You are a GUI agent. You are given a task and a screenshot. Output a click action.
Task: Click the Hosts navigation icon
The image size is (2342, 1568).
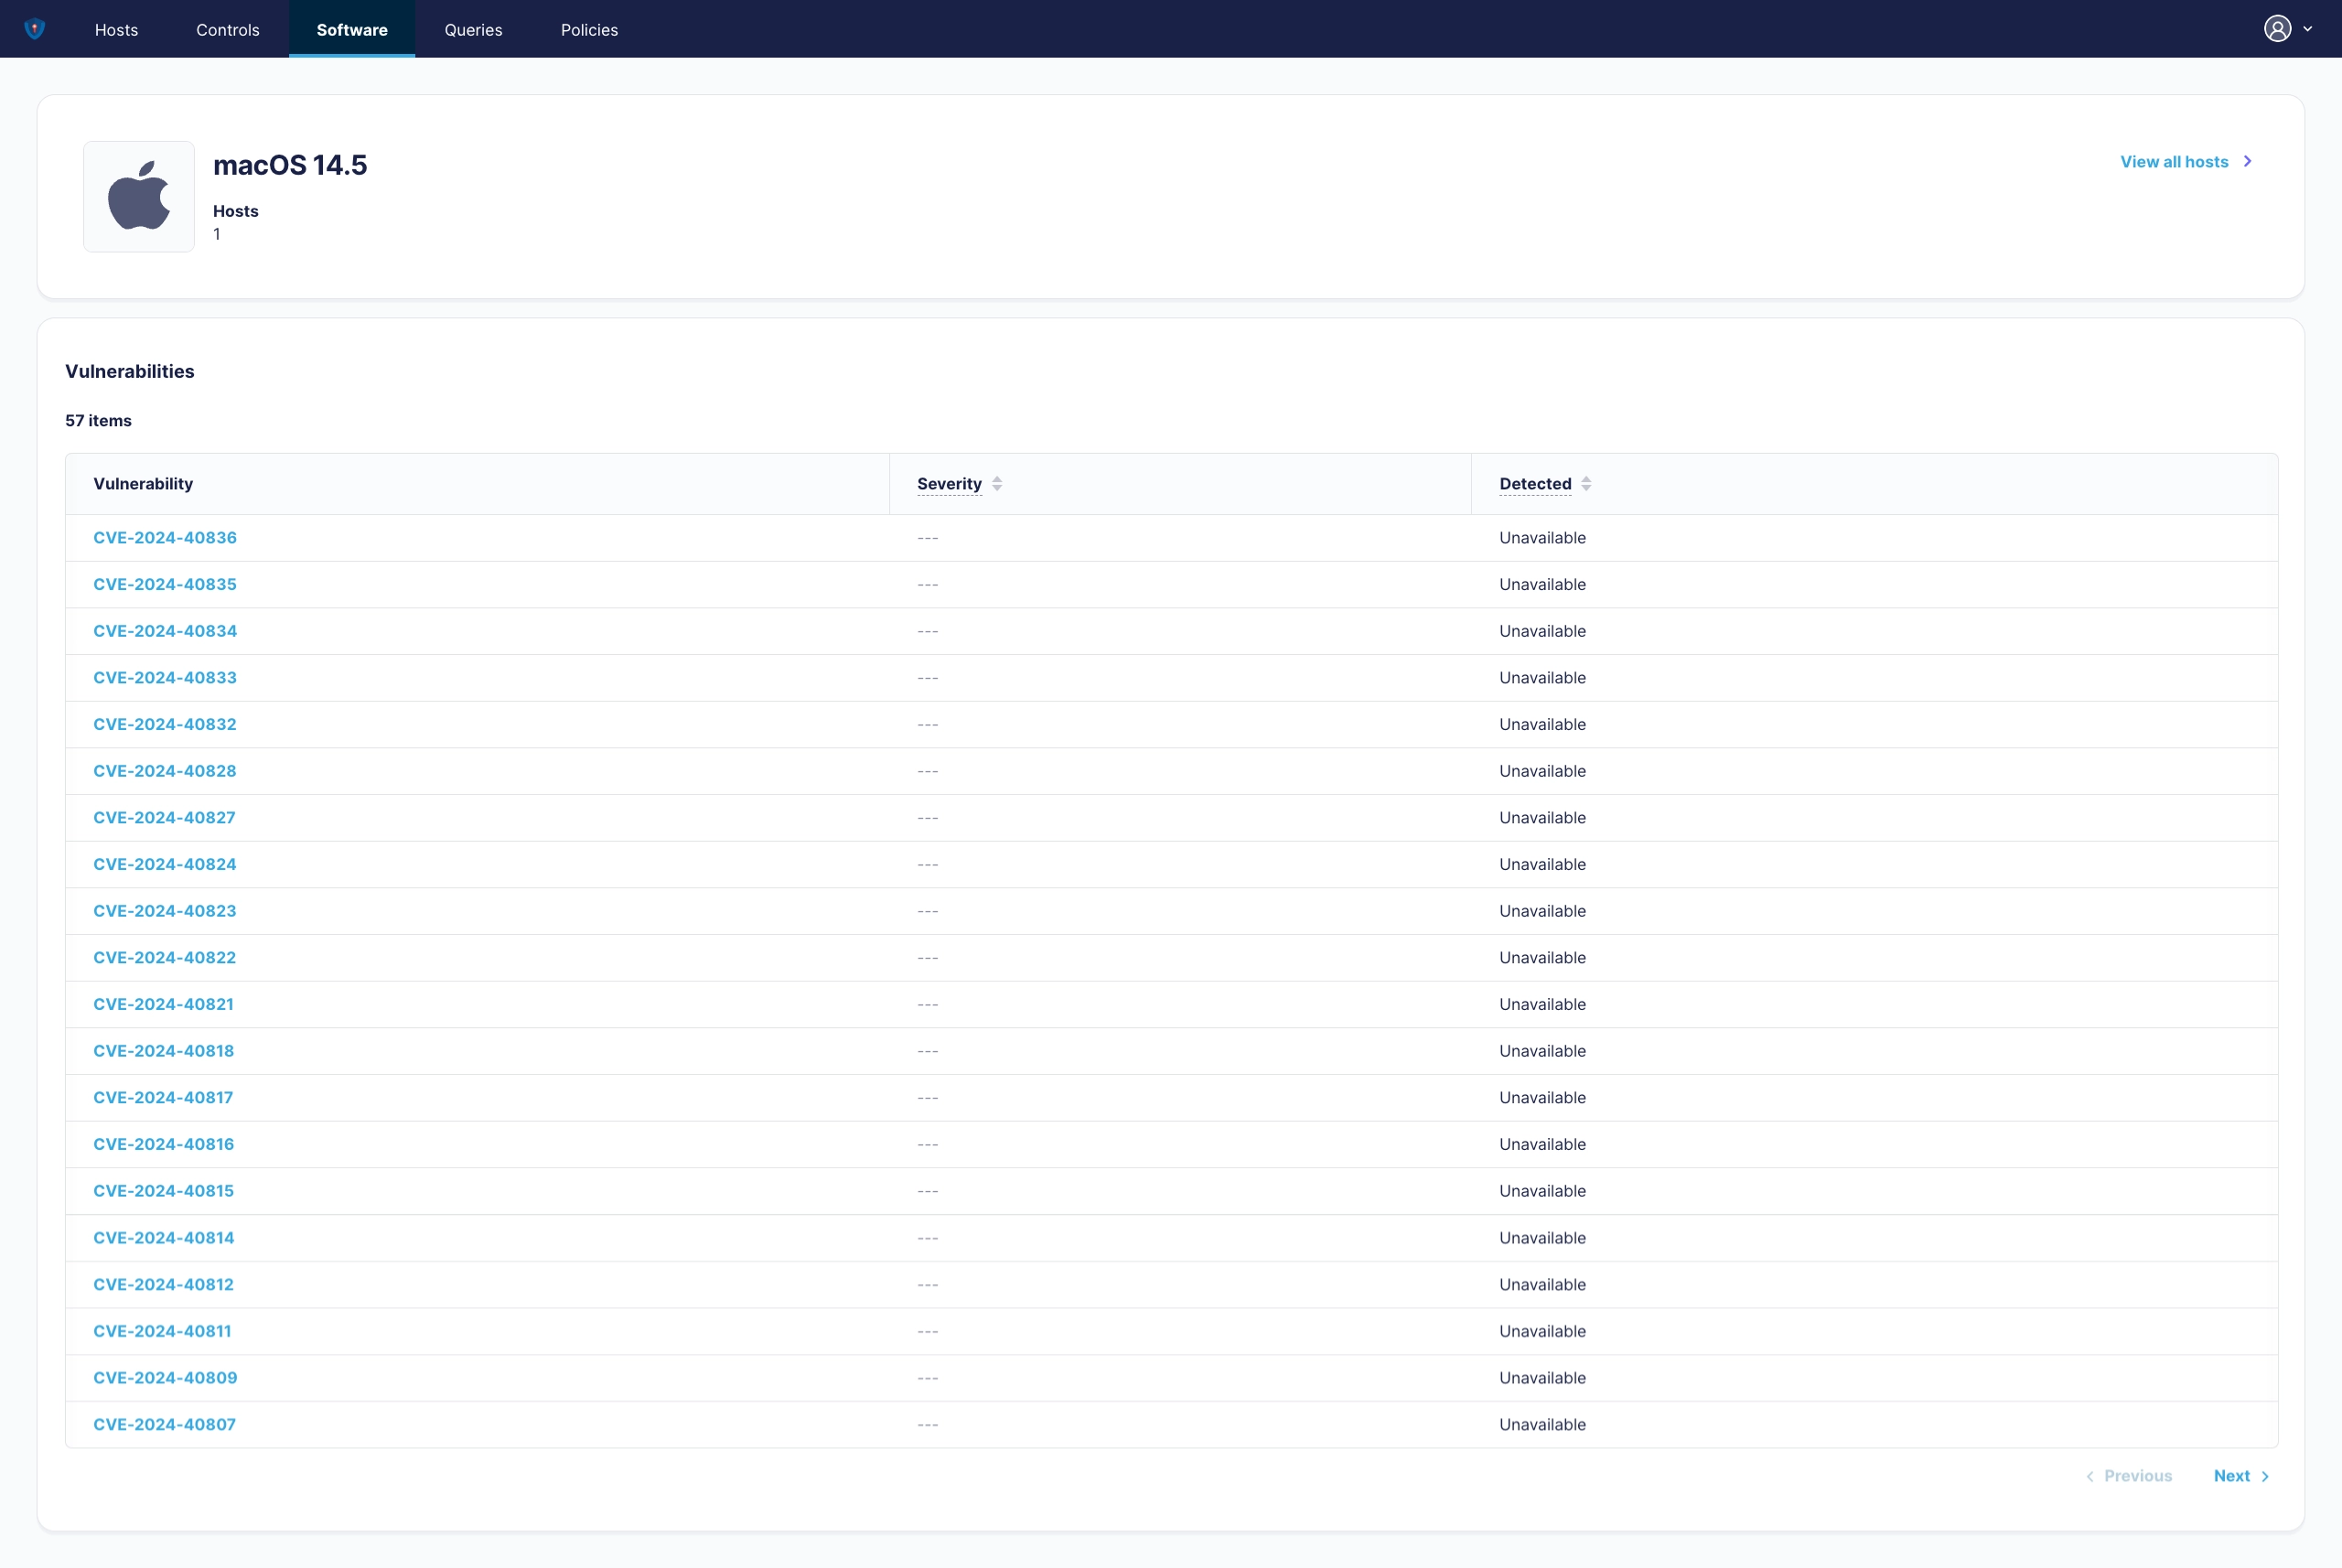click(115, 28)
